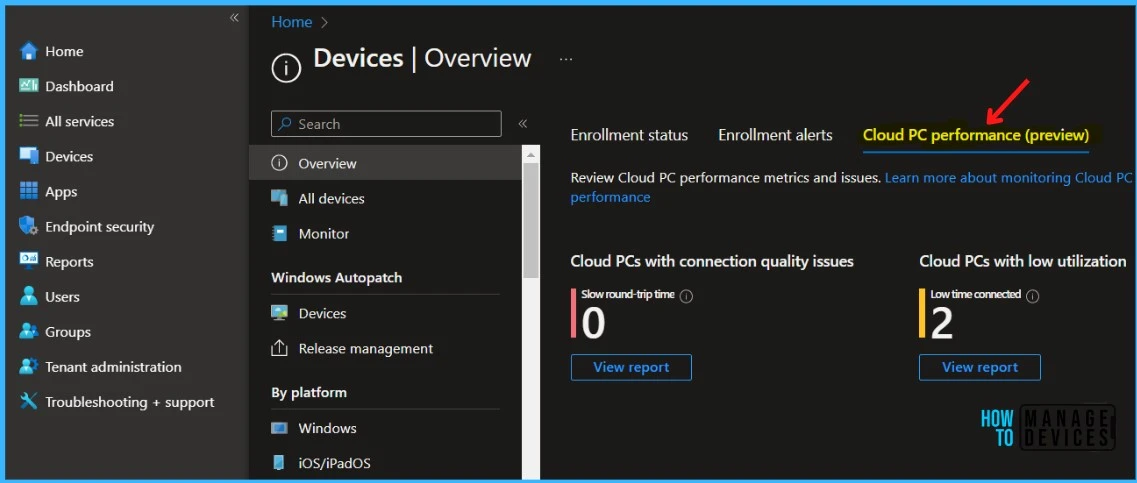
Task: Click the Devices Overview page info icon
Action: tap(286, 68)
